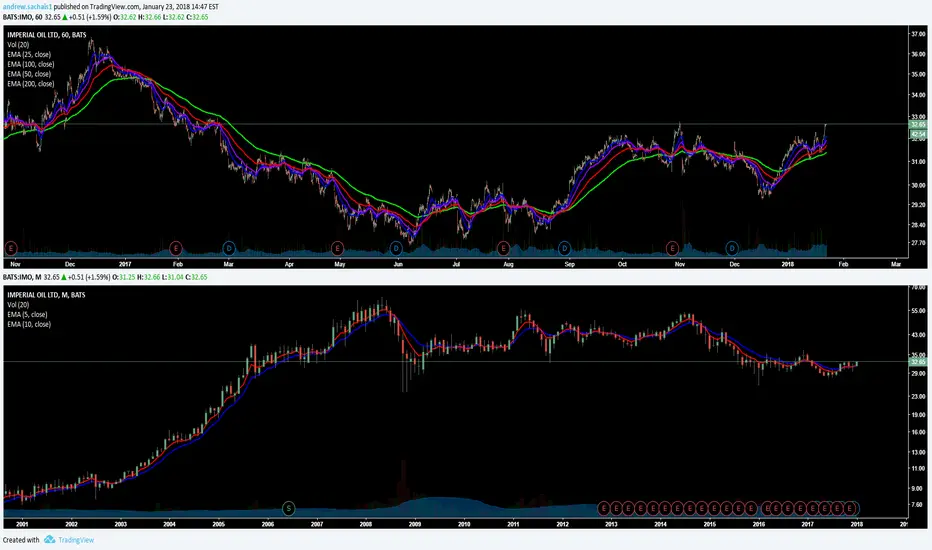Click 2017 label on hourly time axis
Viewport: 932px width, 550px height.
tap(125, 264)
